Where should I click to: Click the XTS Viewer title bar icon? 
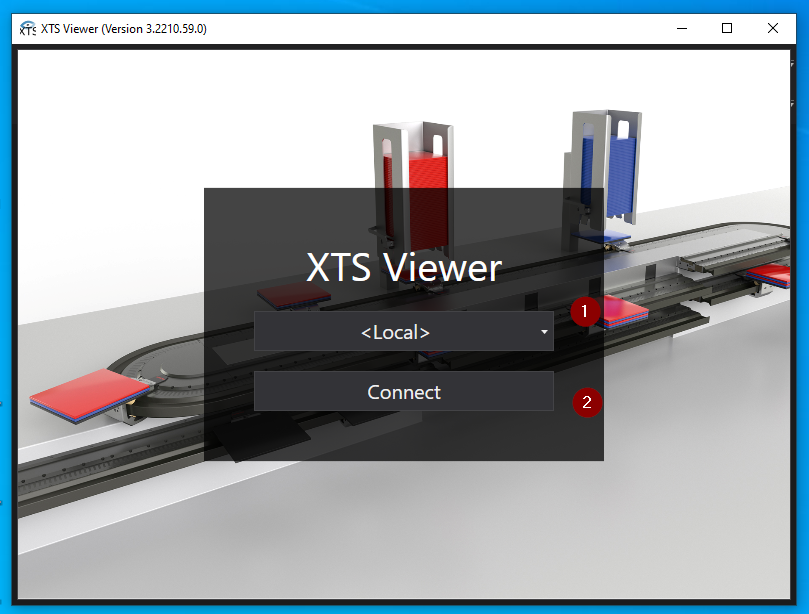27,28
